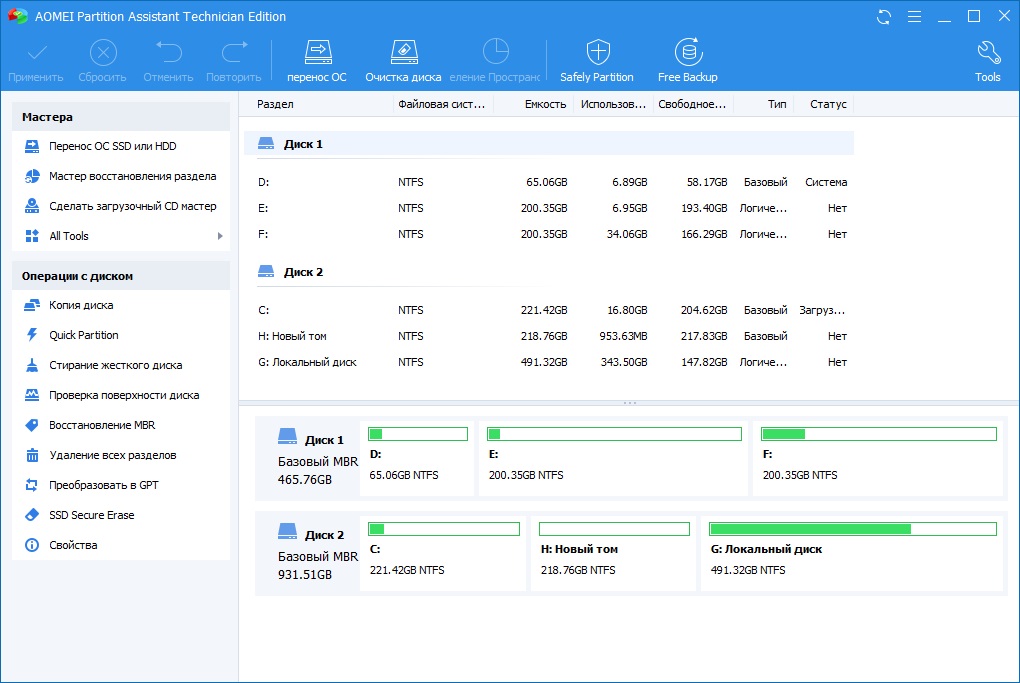1020x683 pixels.
Task: Select Quick Partition in the sidebar
Action: tap(83, 335)
